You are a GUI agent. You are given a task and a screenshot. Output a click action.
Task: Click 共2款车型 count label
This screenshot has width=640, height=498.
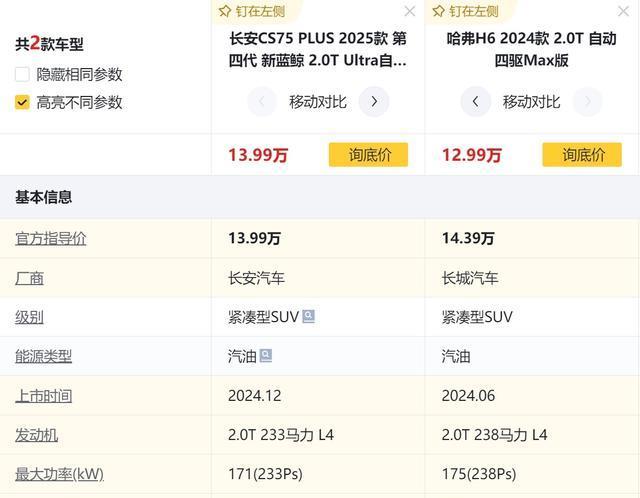click(49, 44)
